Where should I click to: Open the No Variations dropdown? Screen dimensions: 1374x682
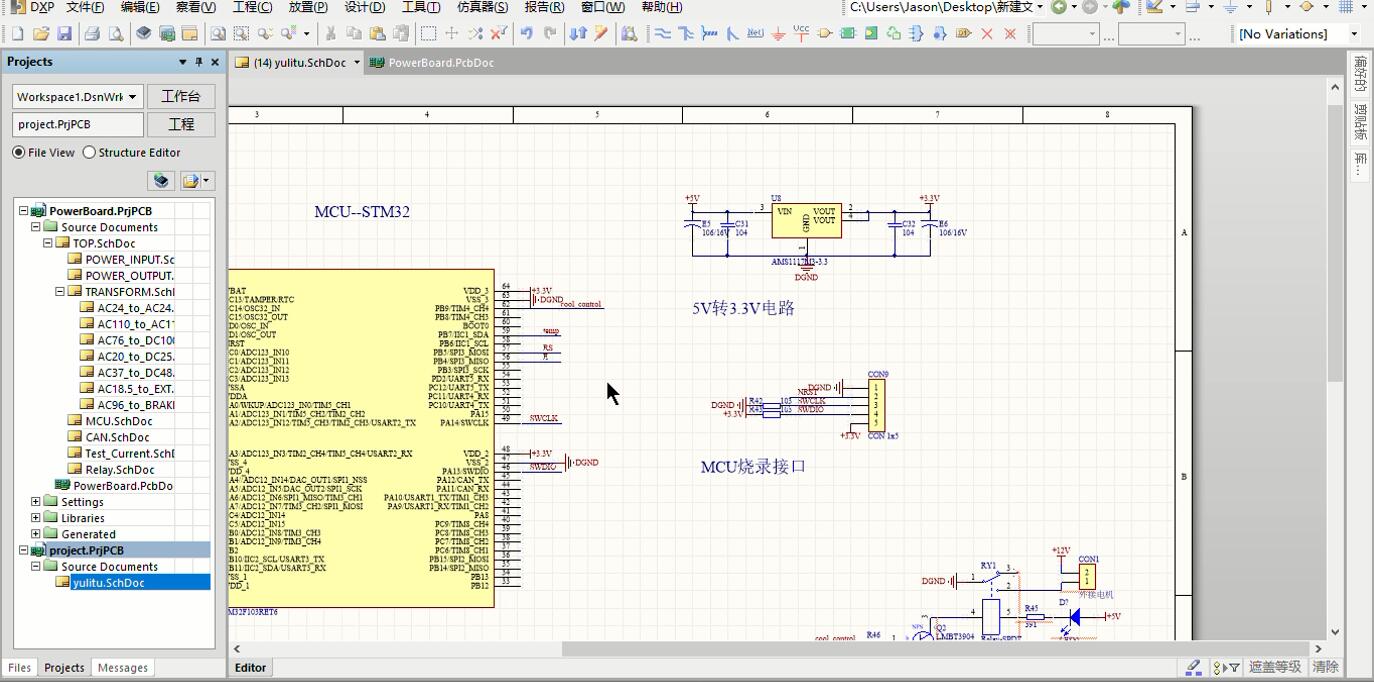1354,34
